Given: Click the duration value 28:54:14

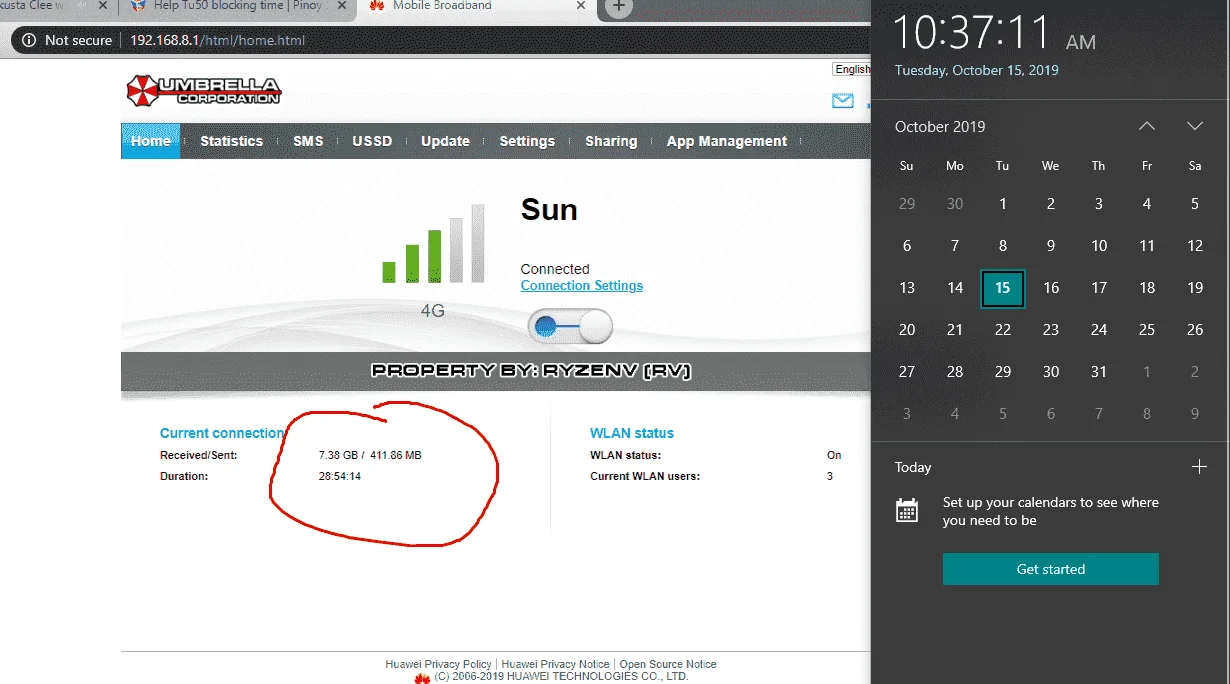Looking at the screenshot, I should point(340,476).
